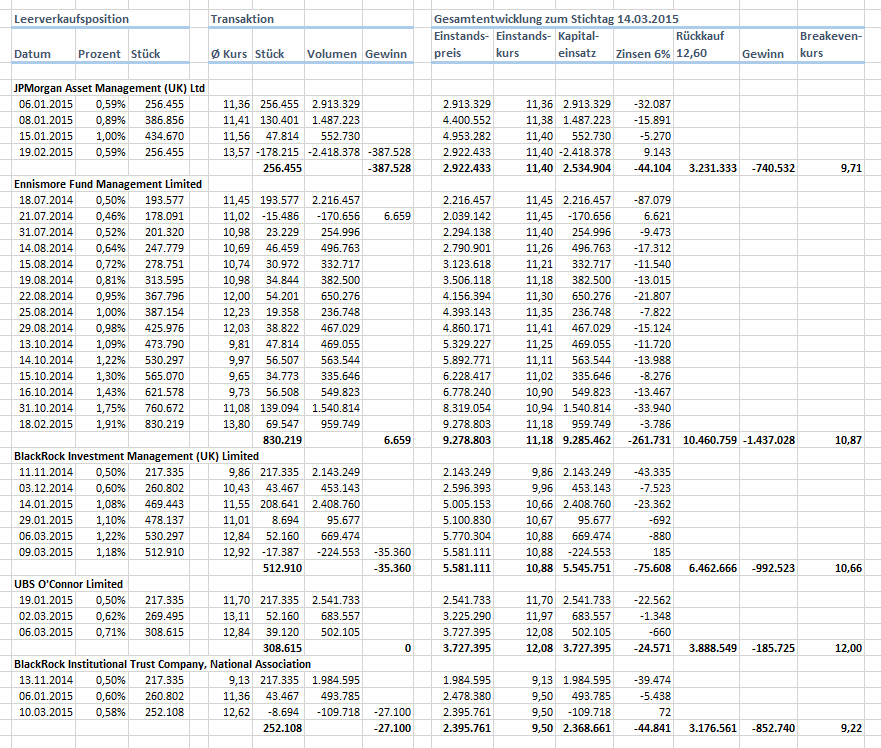
Task: Click date cell 31.10.2014
Action: coord(46,408)
